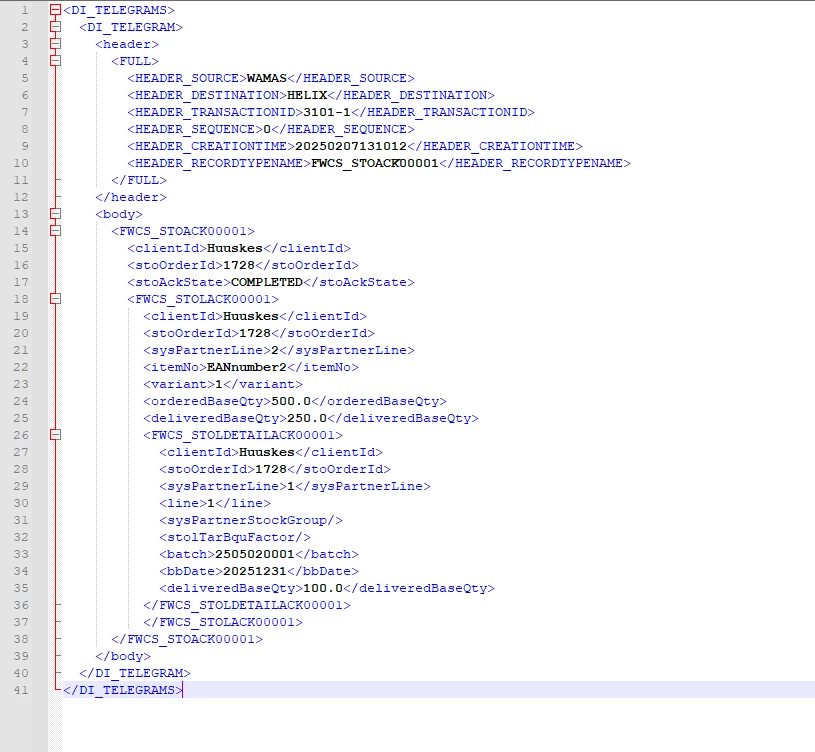Collapse the body element fold marker
The height and width of the screenshot is (752, 815).
[x=55, y=214]
